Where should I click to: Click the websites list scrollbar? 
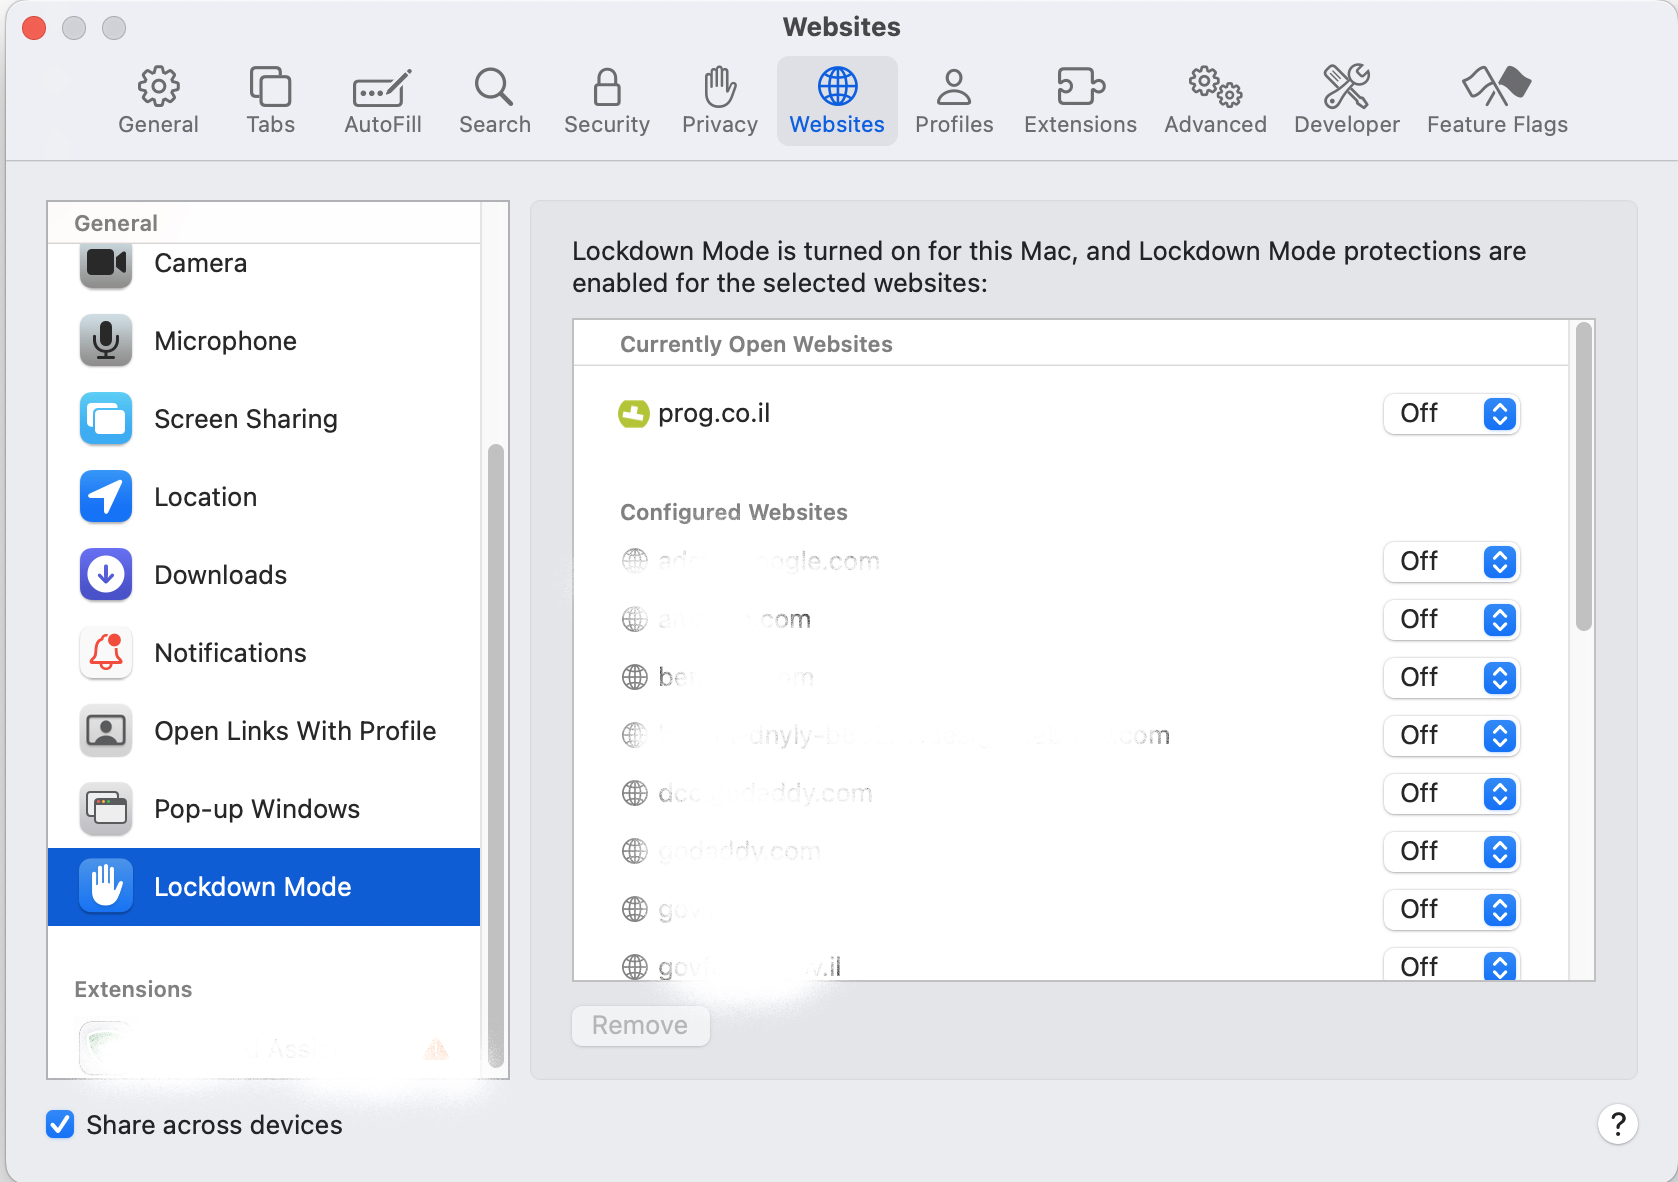point(1583,478)
